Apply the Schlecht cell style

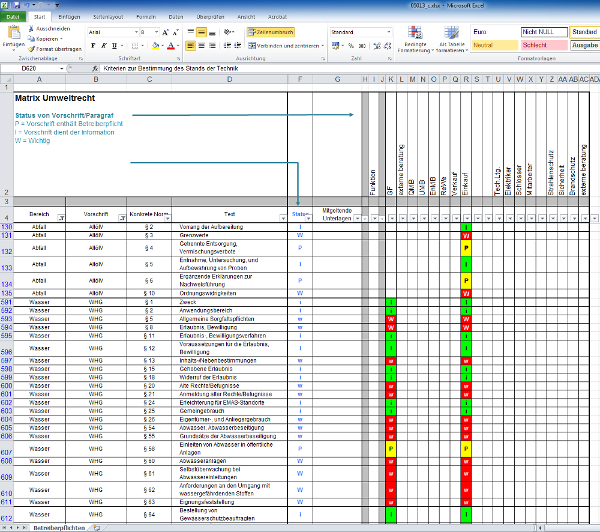click(541, 46)
